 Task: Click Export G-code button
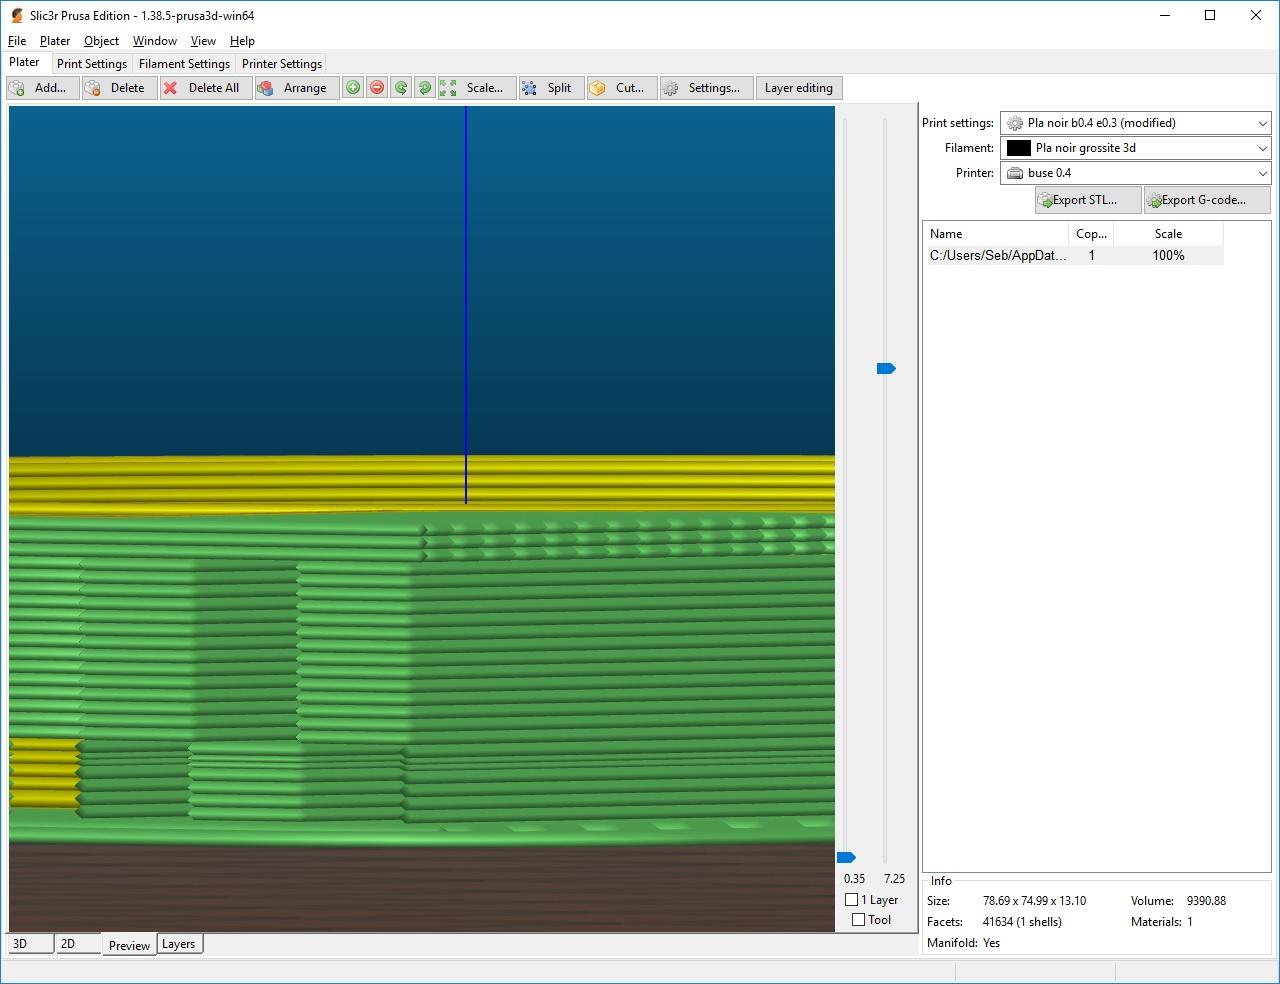(x=1206, y=200)
